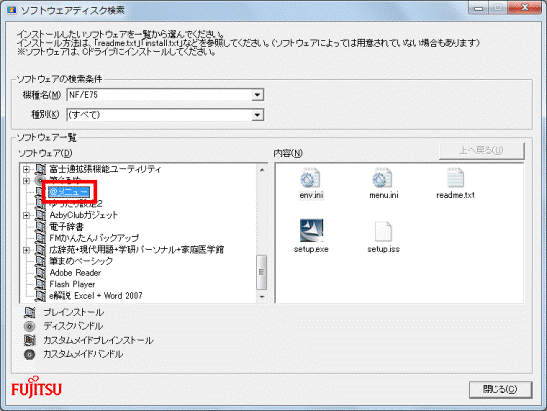Close the ソフトウェアディスク検索 window

point(524,8)
